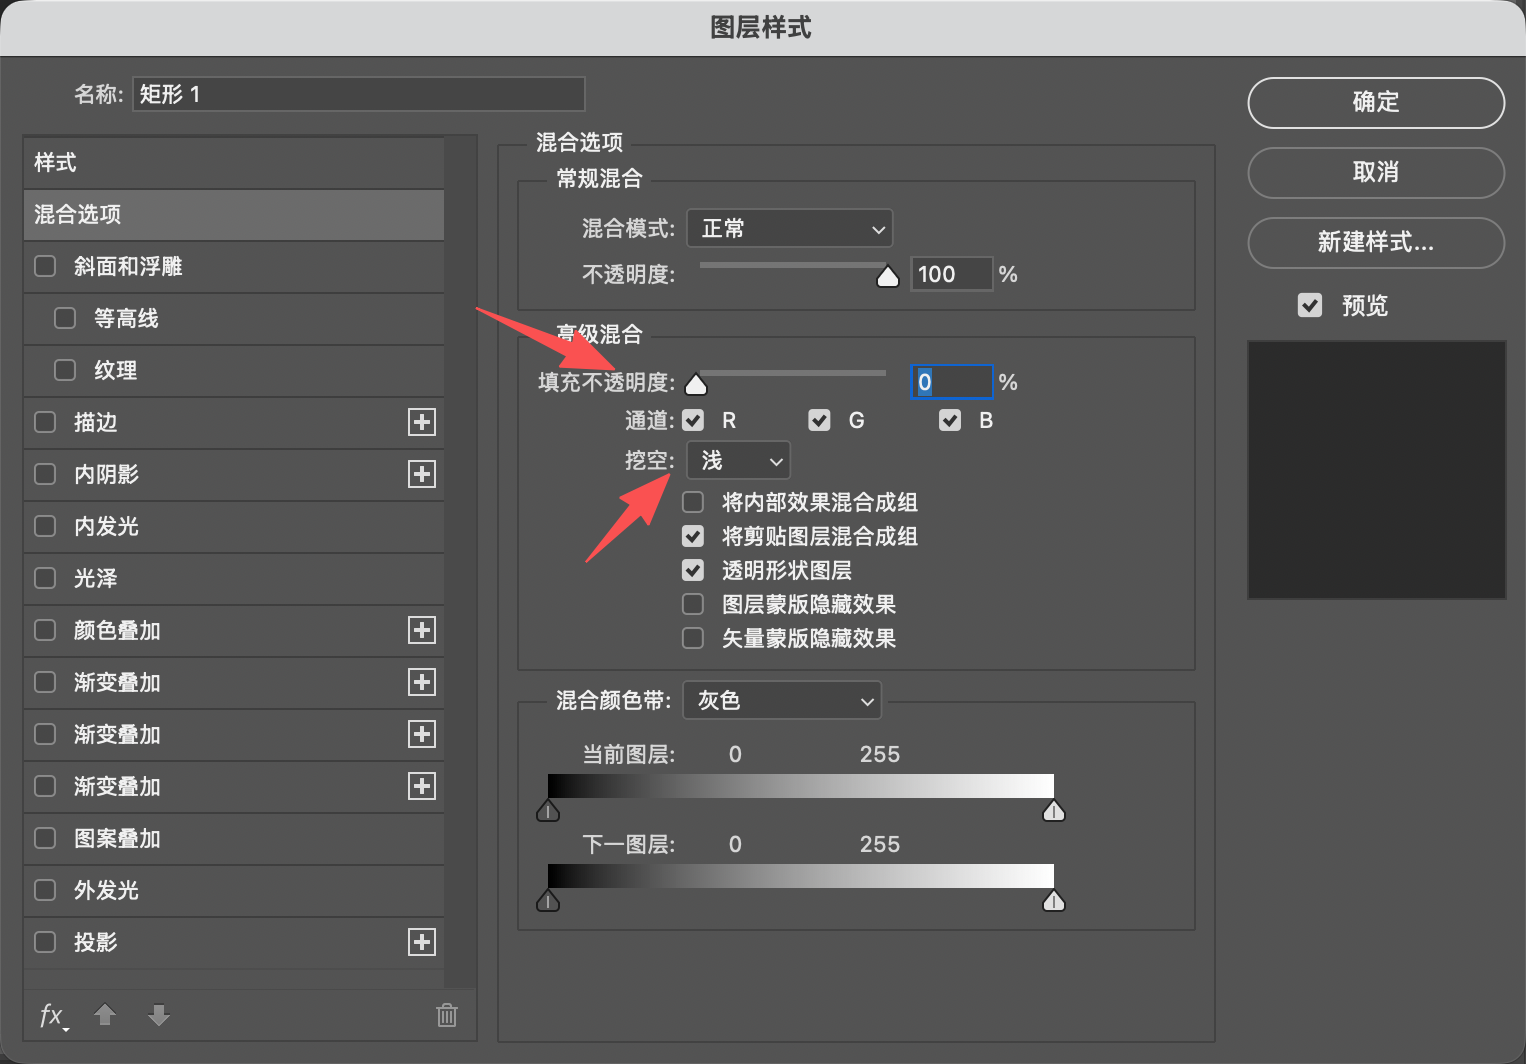The width and height of the screenshot is (1526, 1064).
Task: Toggle the R channel checkbox
Action: tap(693, 420)
